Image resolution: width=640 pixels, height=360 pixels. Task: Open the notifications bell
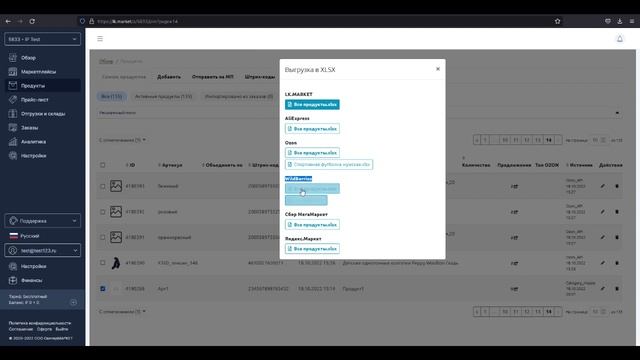click(620, 39)
